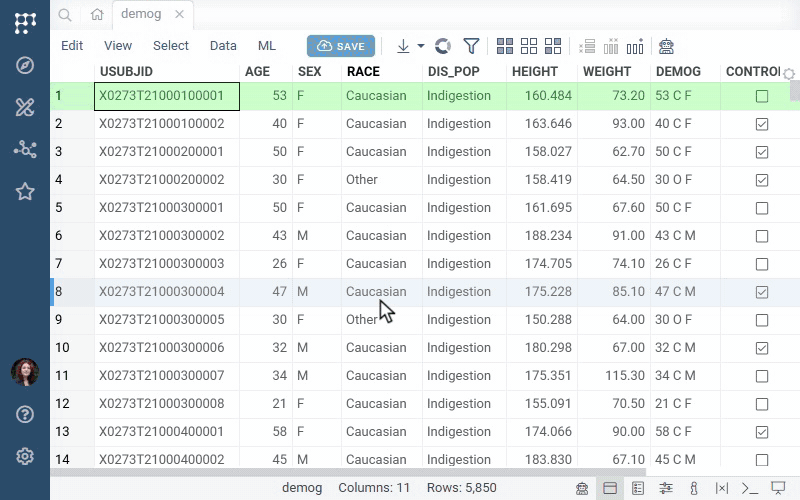Open the settings gear in sidebar
The width and height of the screenshot is (800, 500).
[25, 456]
